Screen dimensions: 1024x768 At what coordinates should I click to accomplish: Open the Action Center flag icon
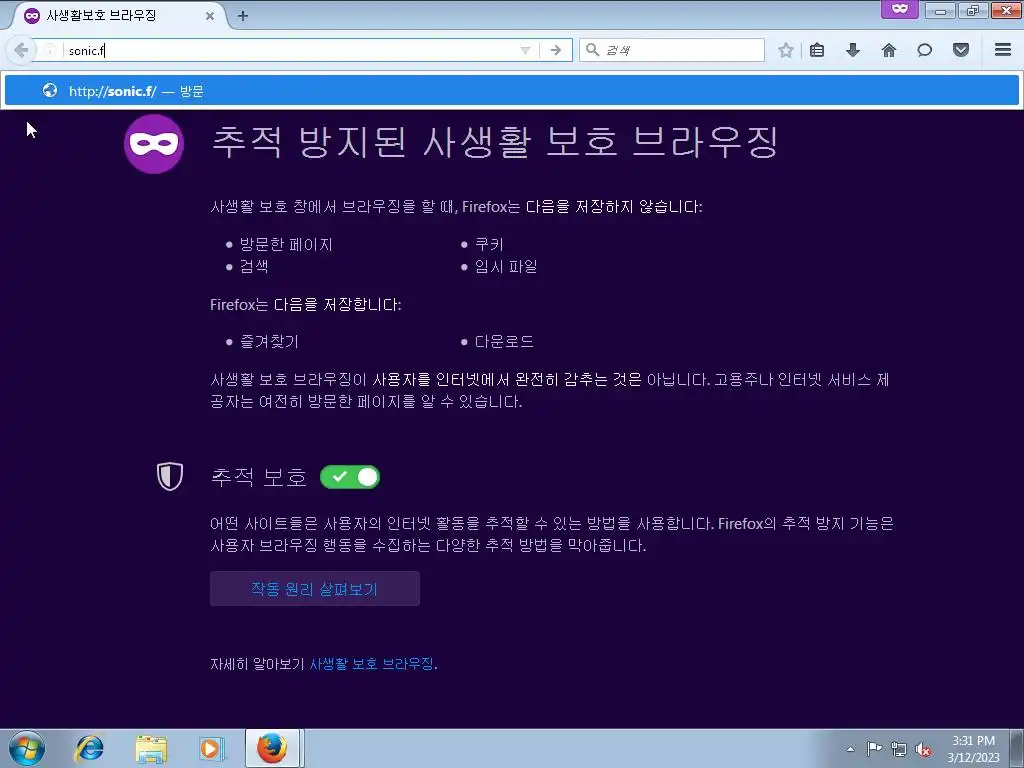tap(874, 749)
